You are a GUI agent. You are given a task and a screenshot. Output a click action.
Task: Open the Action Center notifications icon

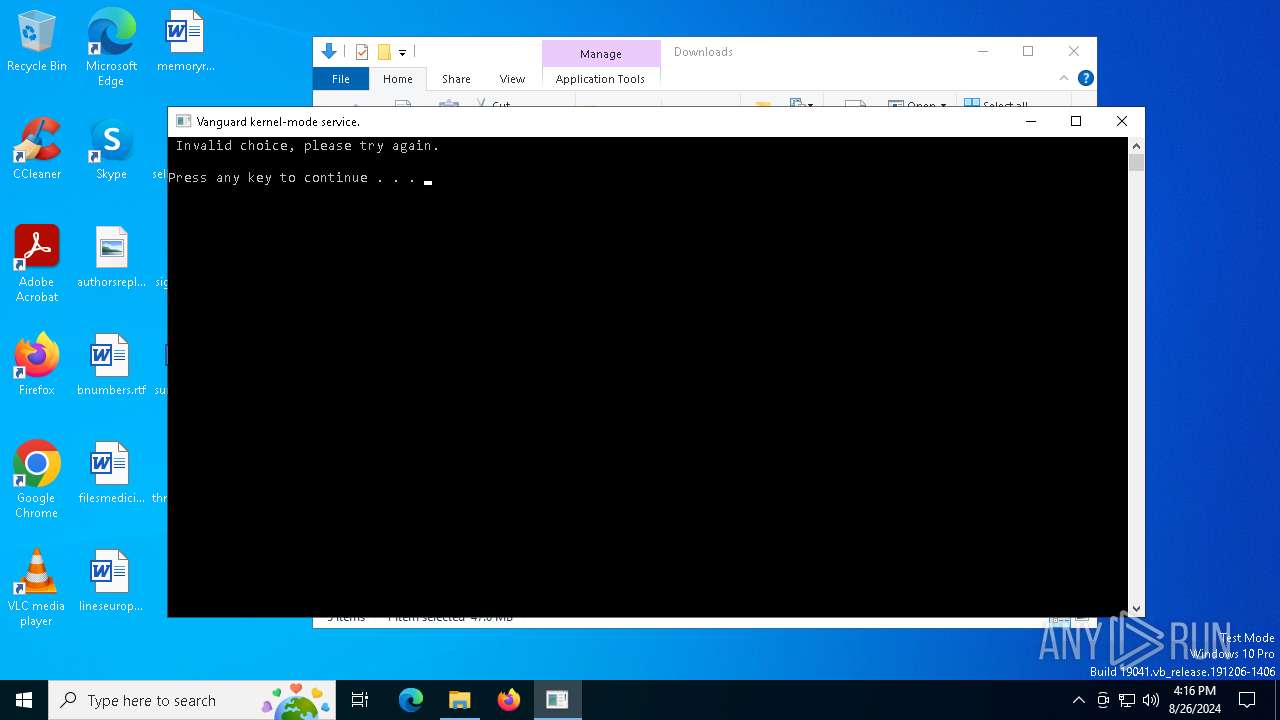pyautogui.click(x=1247, y=700)
